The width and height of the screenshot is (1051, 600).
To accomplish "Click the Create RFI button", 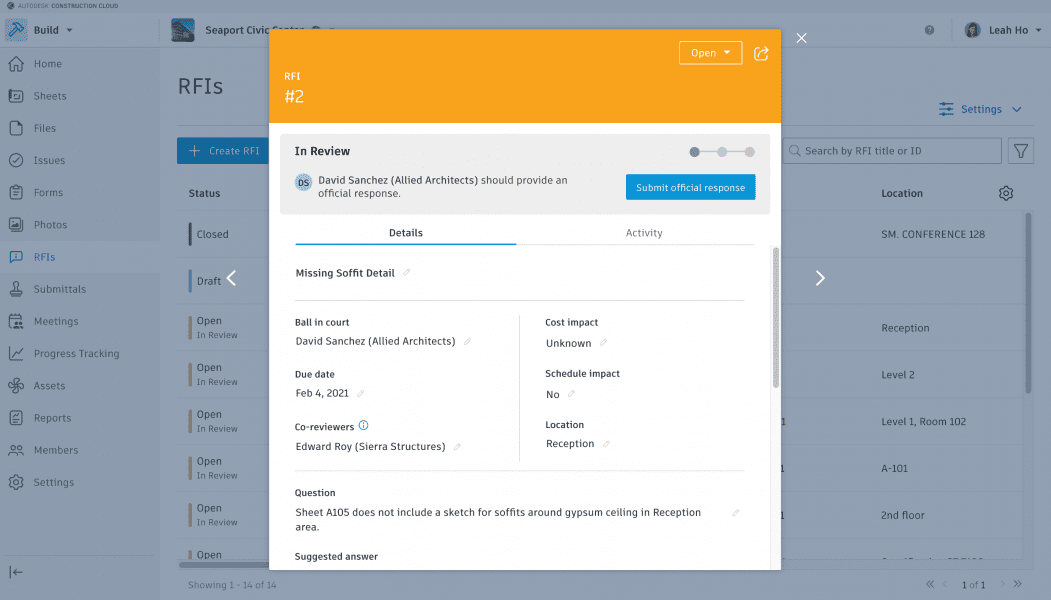I will tap(223, 151).
